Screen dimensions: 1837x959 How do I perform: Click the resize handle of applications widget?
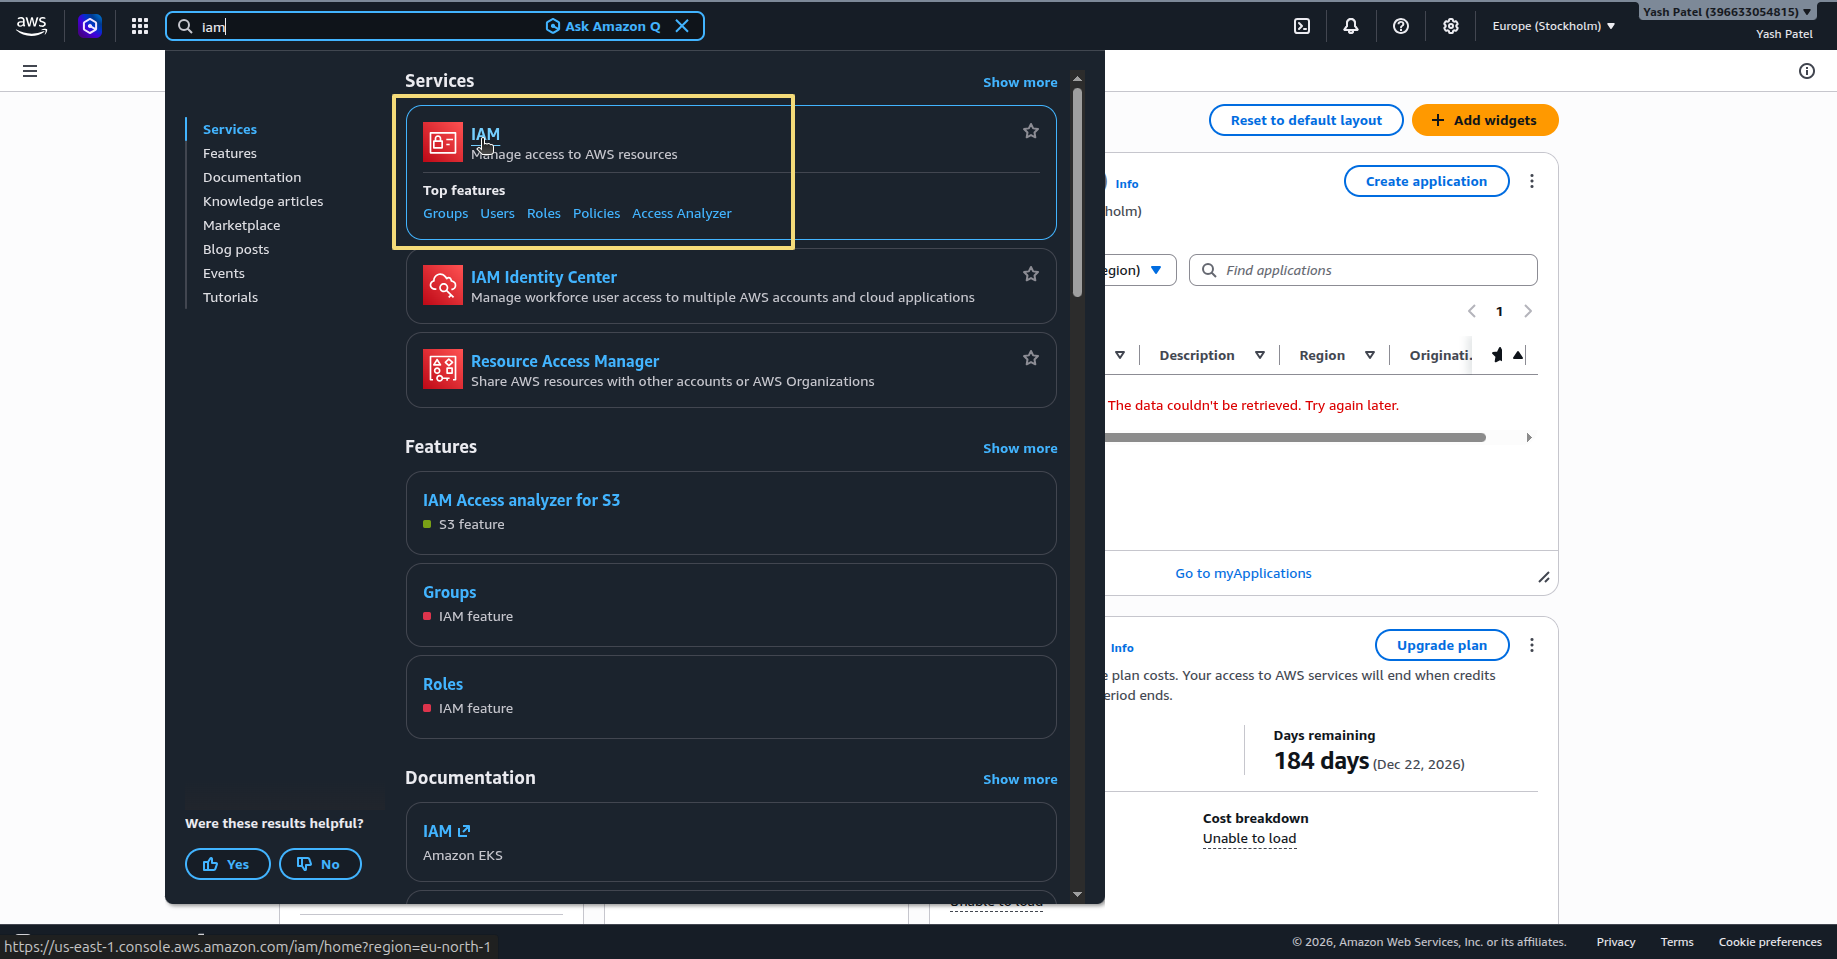[1544, 577]
